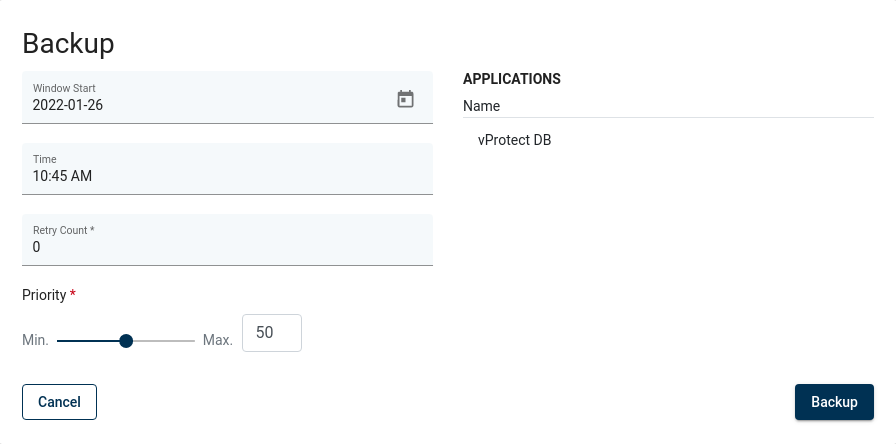This screenshot has width=896, height=444.
Task: Click the Time label text
Action: (45, 159)
